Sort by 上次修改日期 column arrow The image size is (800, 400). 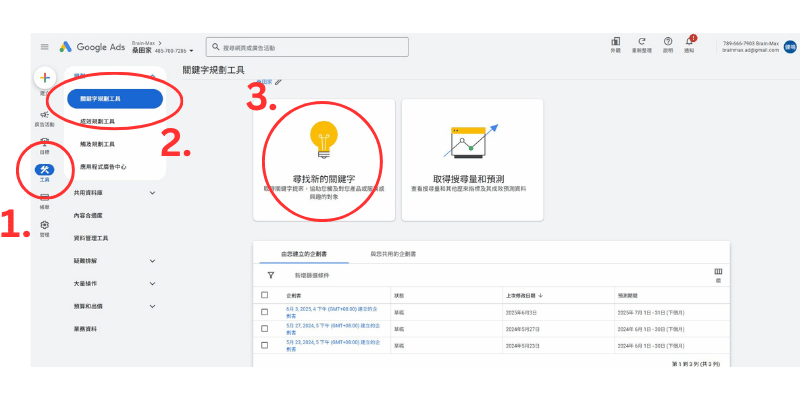[x=540, y=295]
